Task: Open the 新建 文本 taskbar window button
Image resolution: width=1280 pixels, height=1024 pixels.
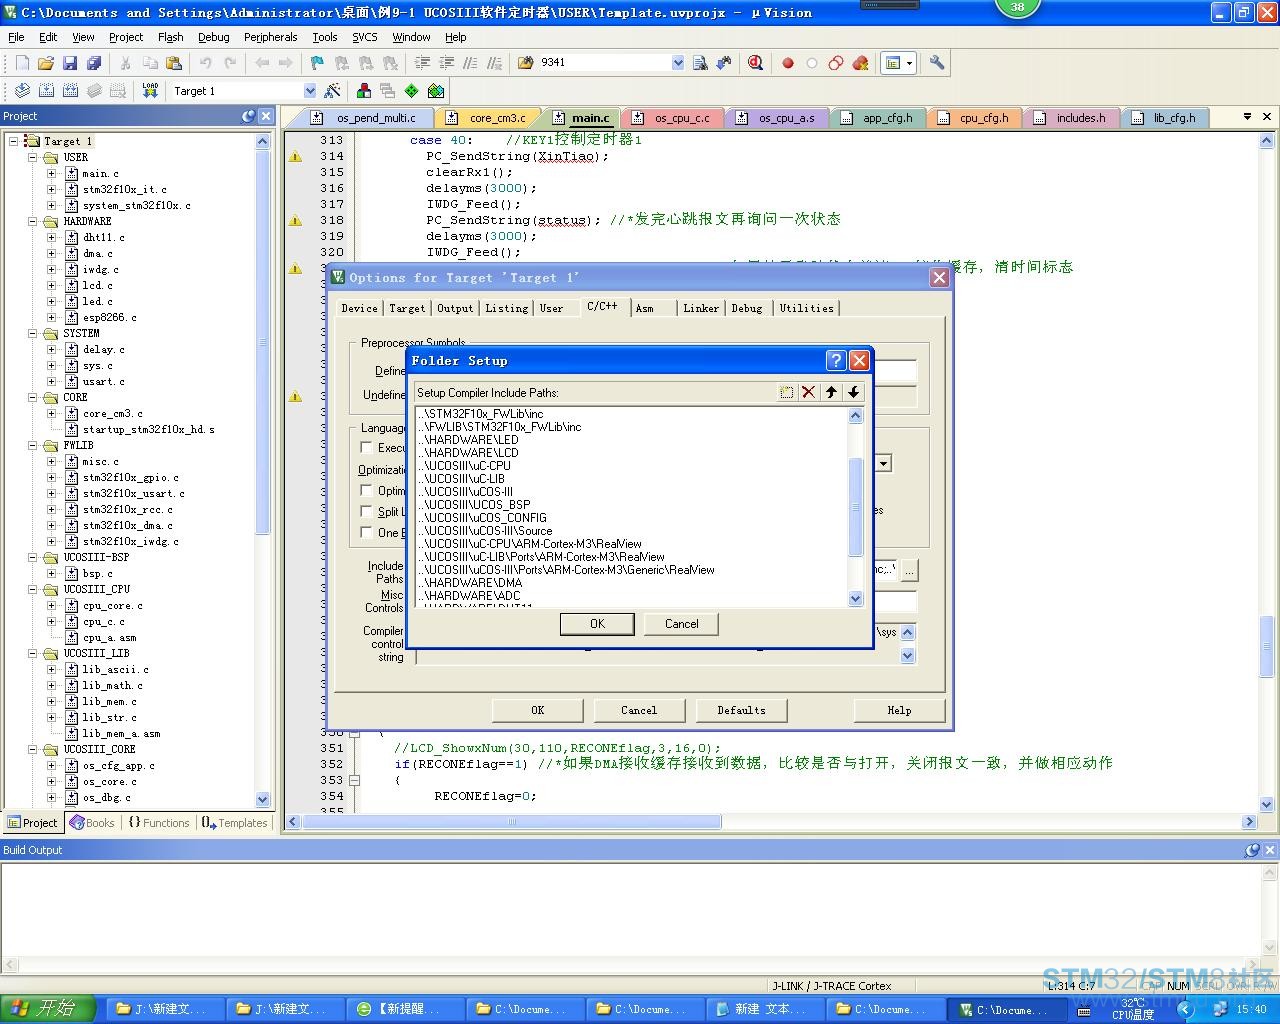Action: click(766, 1009)
